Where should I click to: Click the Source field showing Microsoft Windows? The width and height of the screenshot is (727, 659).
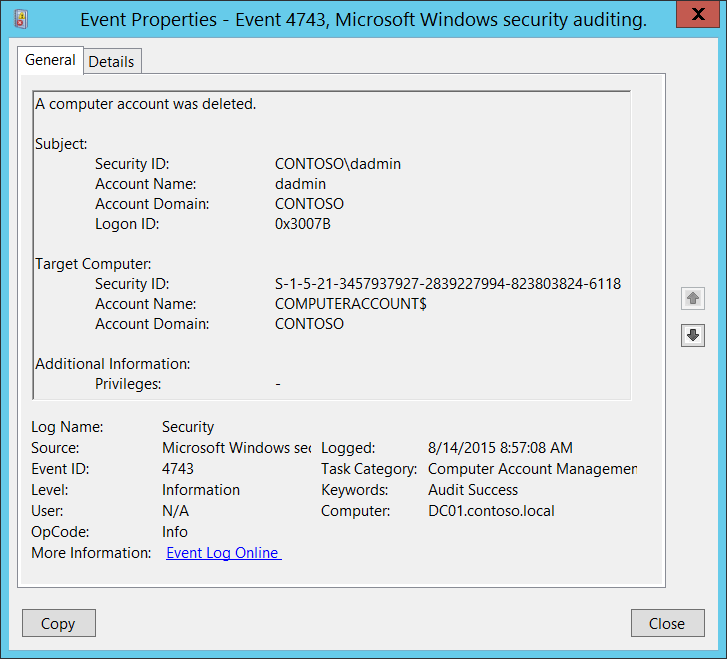click(236, 448)
